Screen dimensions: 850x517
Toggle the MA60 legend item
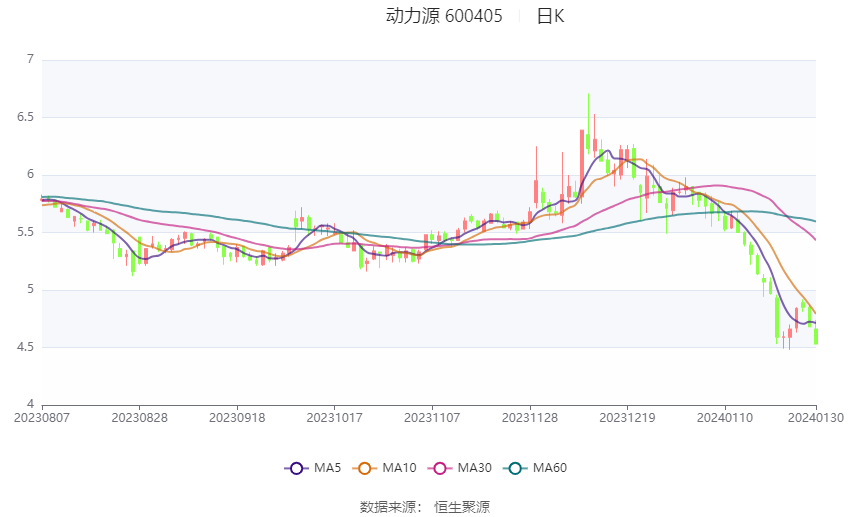click(x=535, y=468)
